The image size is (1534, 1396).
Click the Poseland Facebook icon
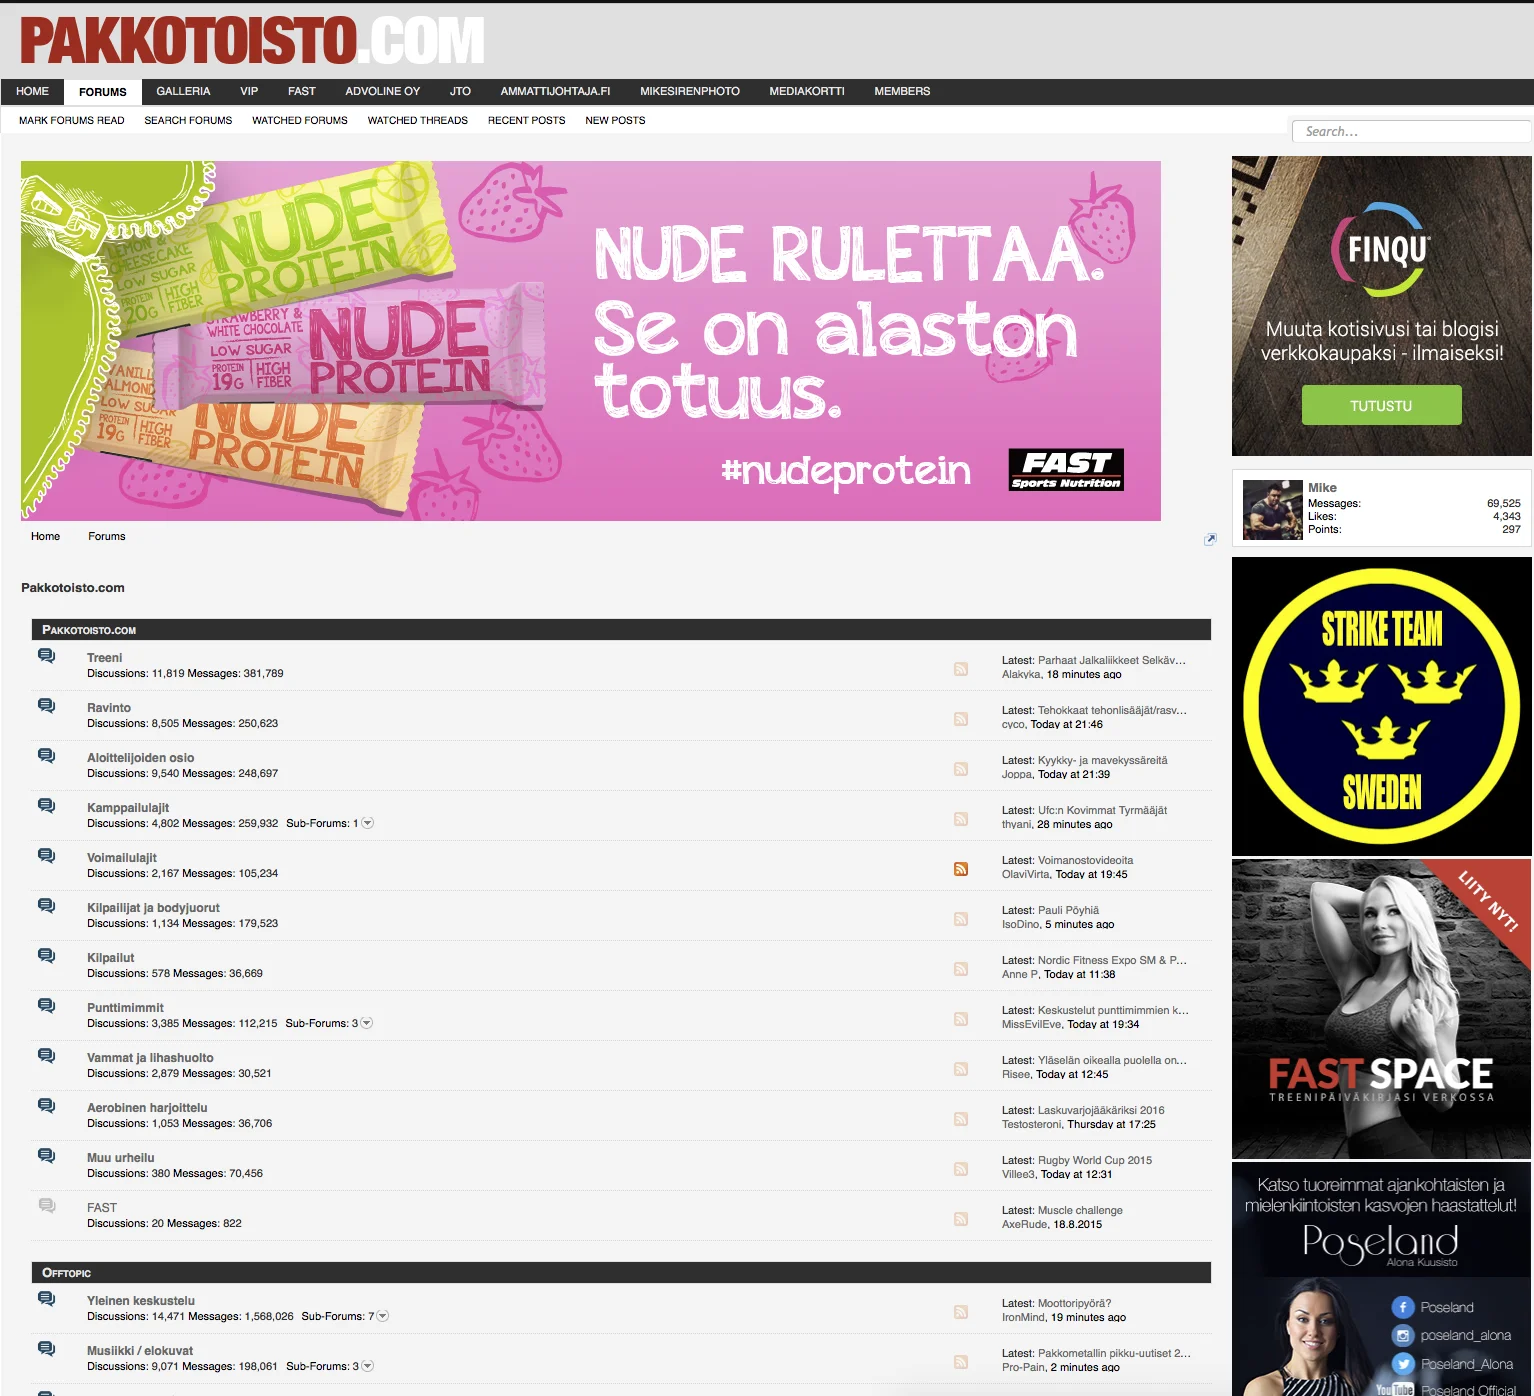coord(1402,1307)
